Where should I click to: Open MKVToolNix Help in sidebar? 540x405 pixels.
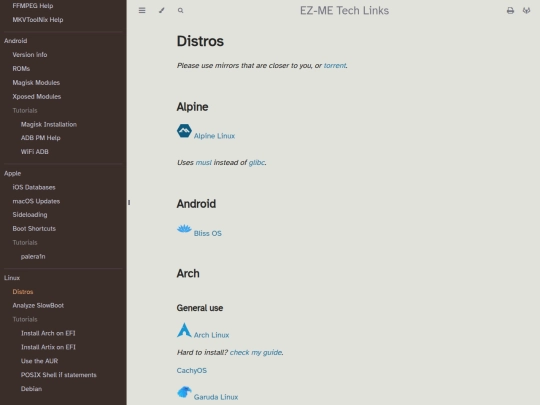pyautogui.click(x=38, y=20)
